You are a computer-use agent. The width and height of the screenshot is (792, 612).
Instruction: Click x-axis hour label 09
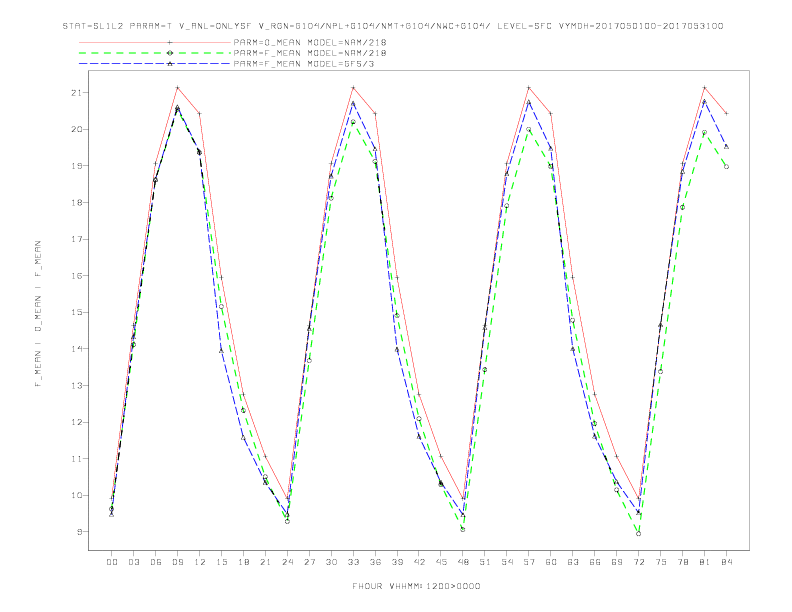[177, 562]
